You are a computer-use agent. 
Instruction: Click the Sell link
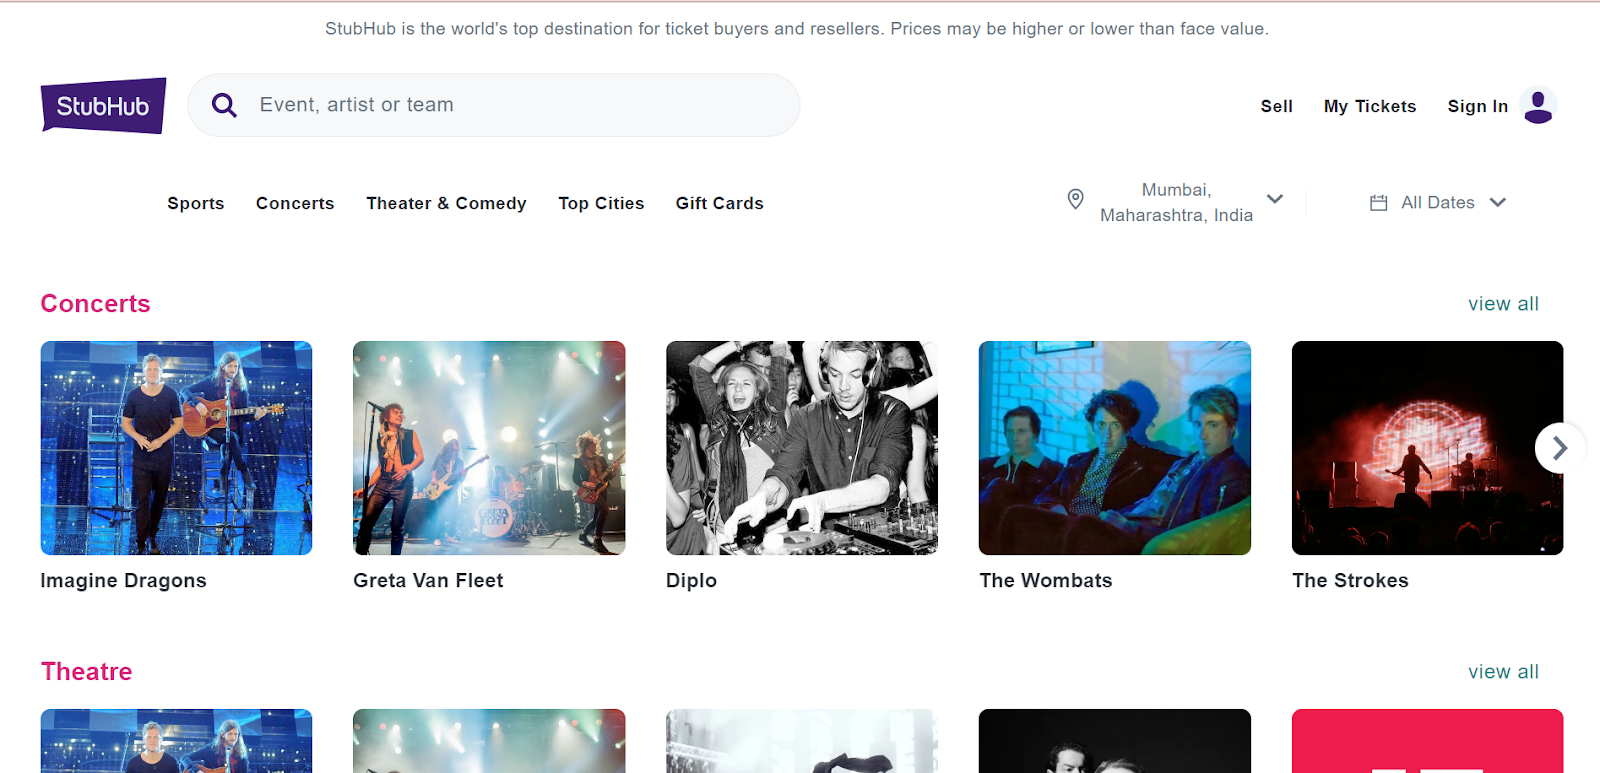click(x=1276, y=106)
